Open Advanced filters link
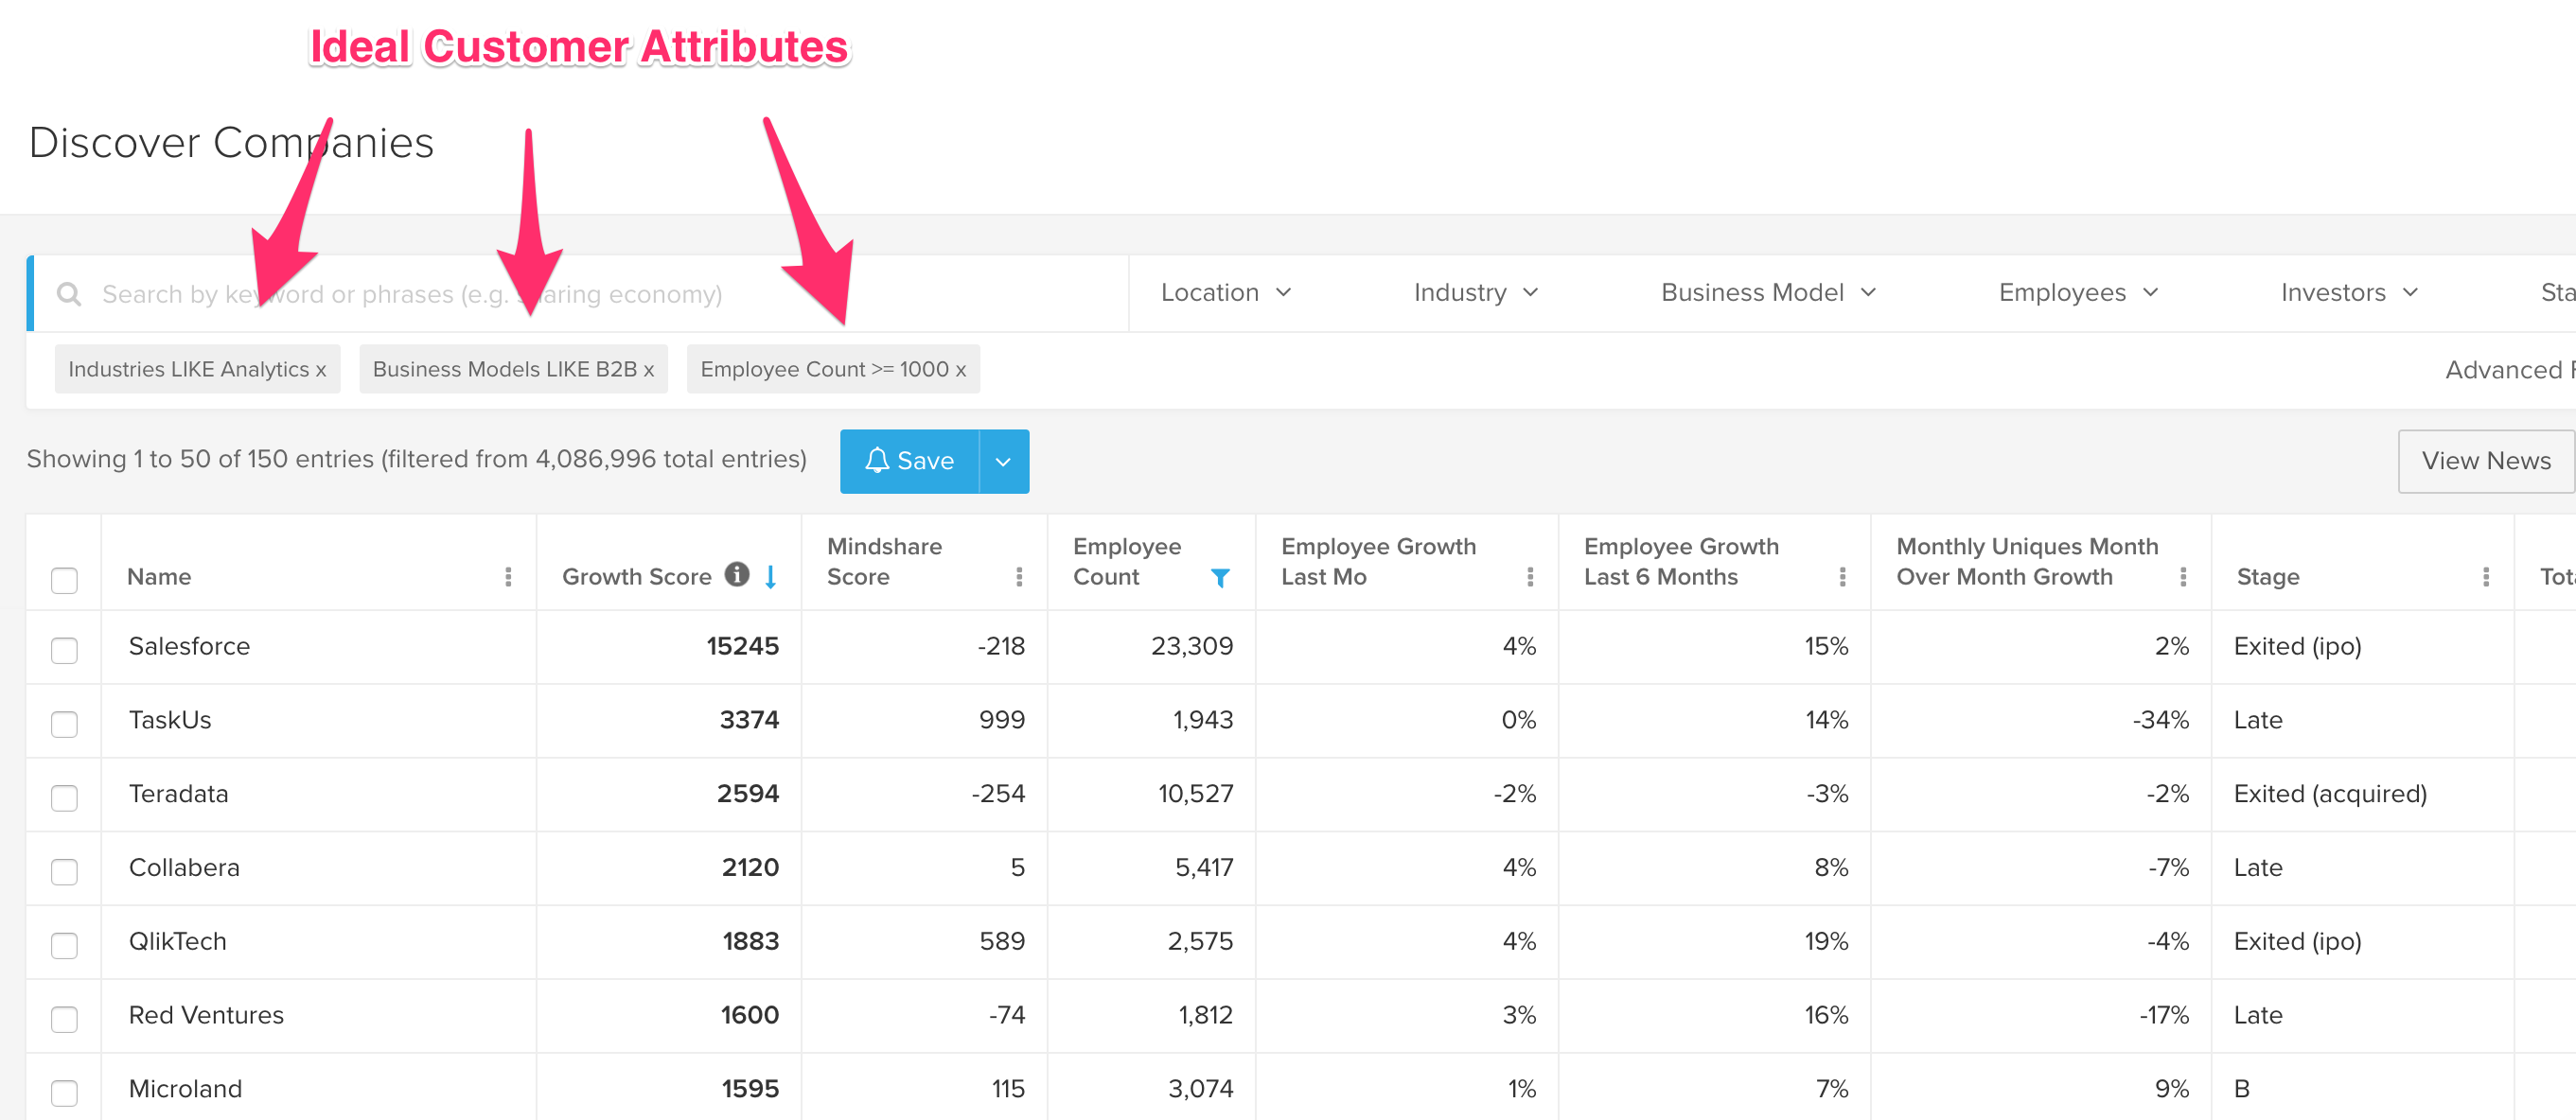2576x1120 pixels. coord(2510,370)
